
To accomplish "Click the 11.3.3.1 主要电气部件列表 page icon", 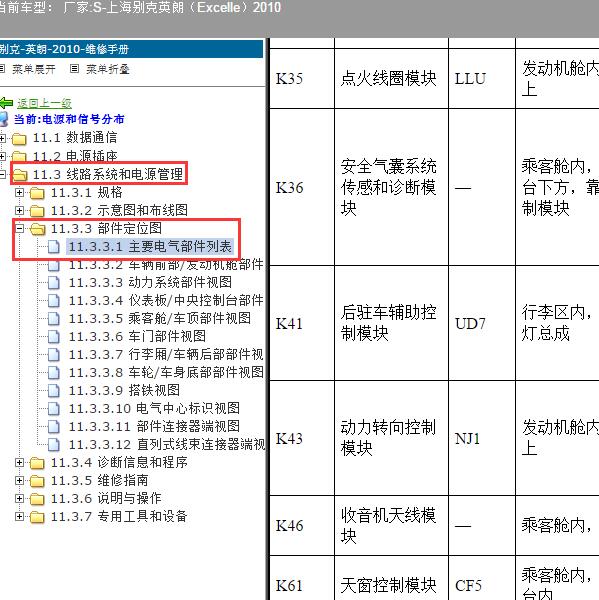I will pyautogui.click(x=54, y=246).
